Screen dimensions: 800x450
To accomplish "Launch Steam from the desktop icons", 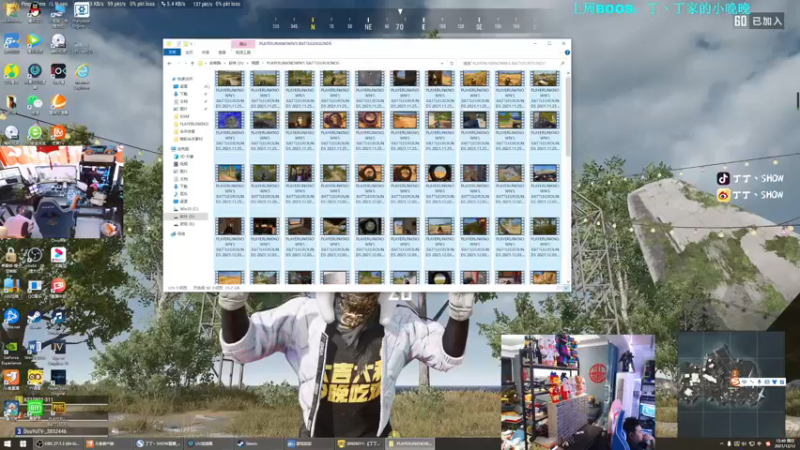I will tap(34, 317).
